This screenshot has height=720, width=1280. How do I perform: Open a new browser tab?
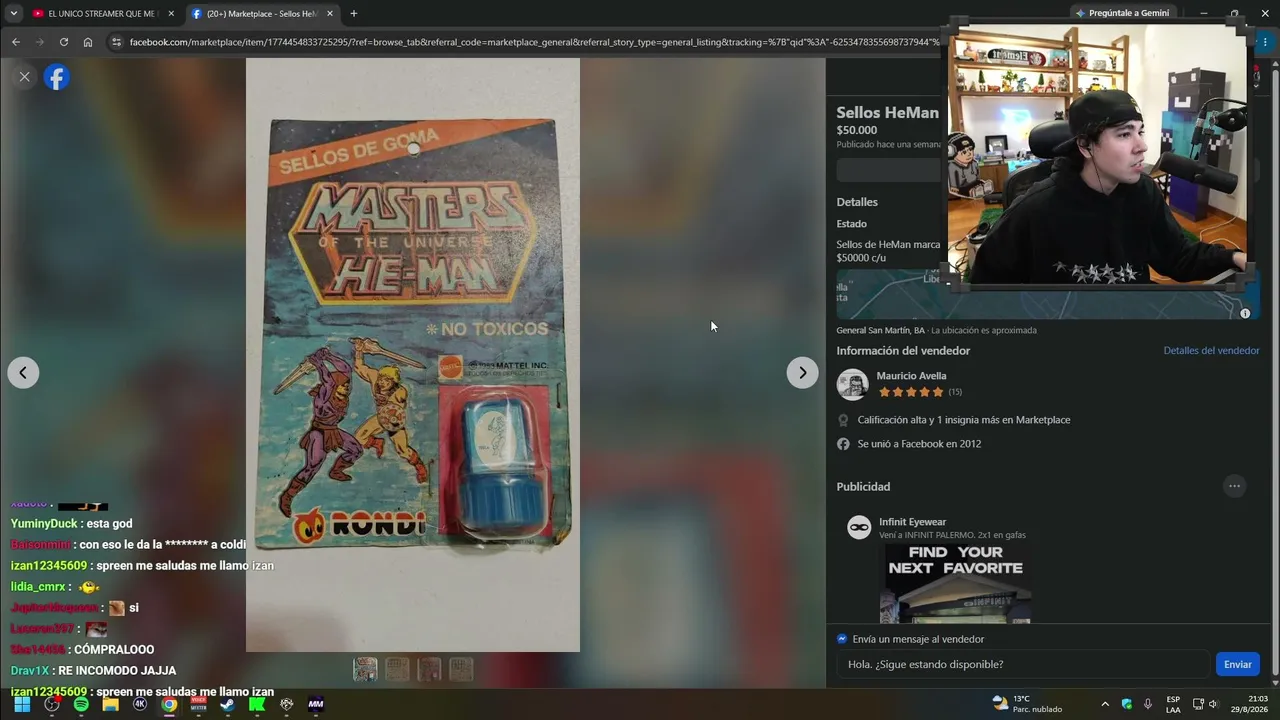353,14
